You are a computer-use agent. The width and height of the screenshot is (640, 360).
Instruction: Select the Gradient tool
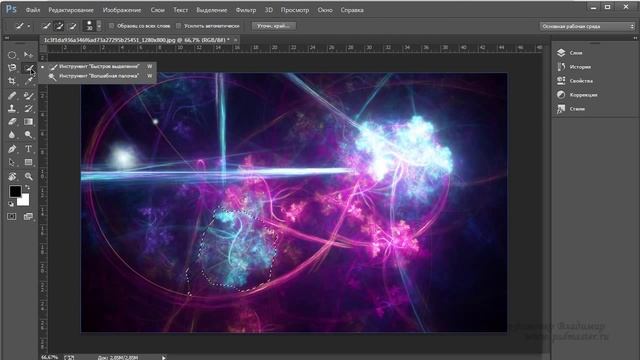[x=28, y=122]
